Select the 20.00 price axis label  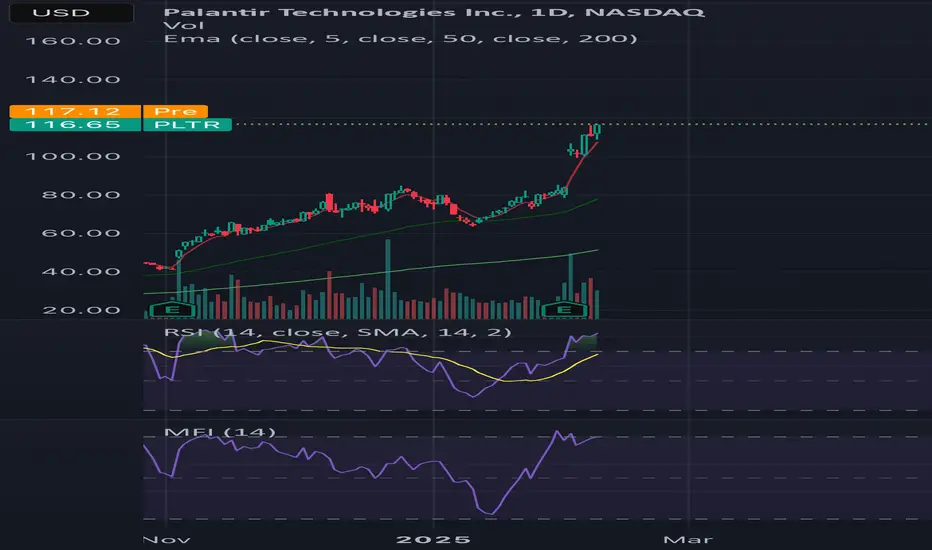pos(81,310)
